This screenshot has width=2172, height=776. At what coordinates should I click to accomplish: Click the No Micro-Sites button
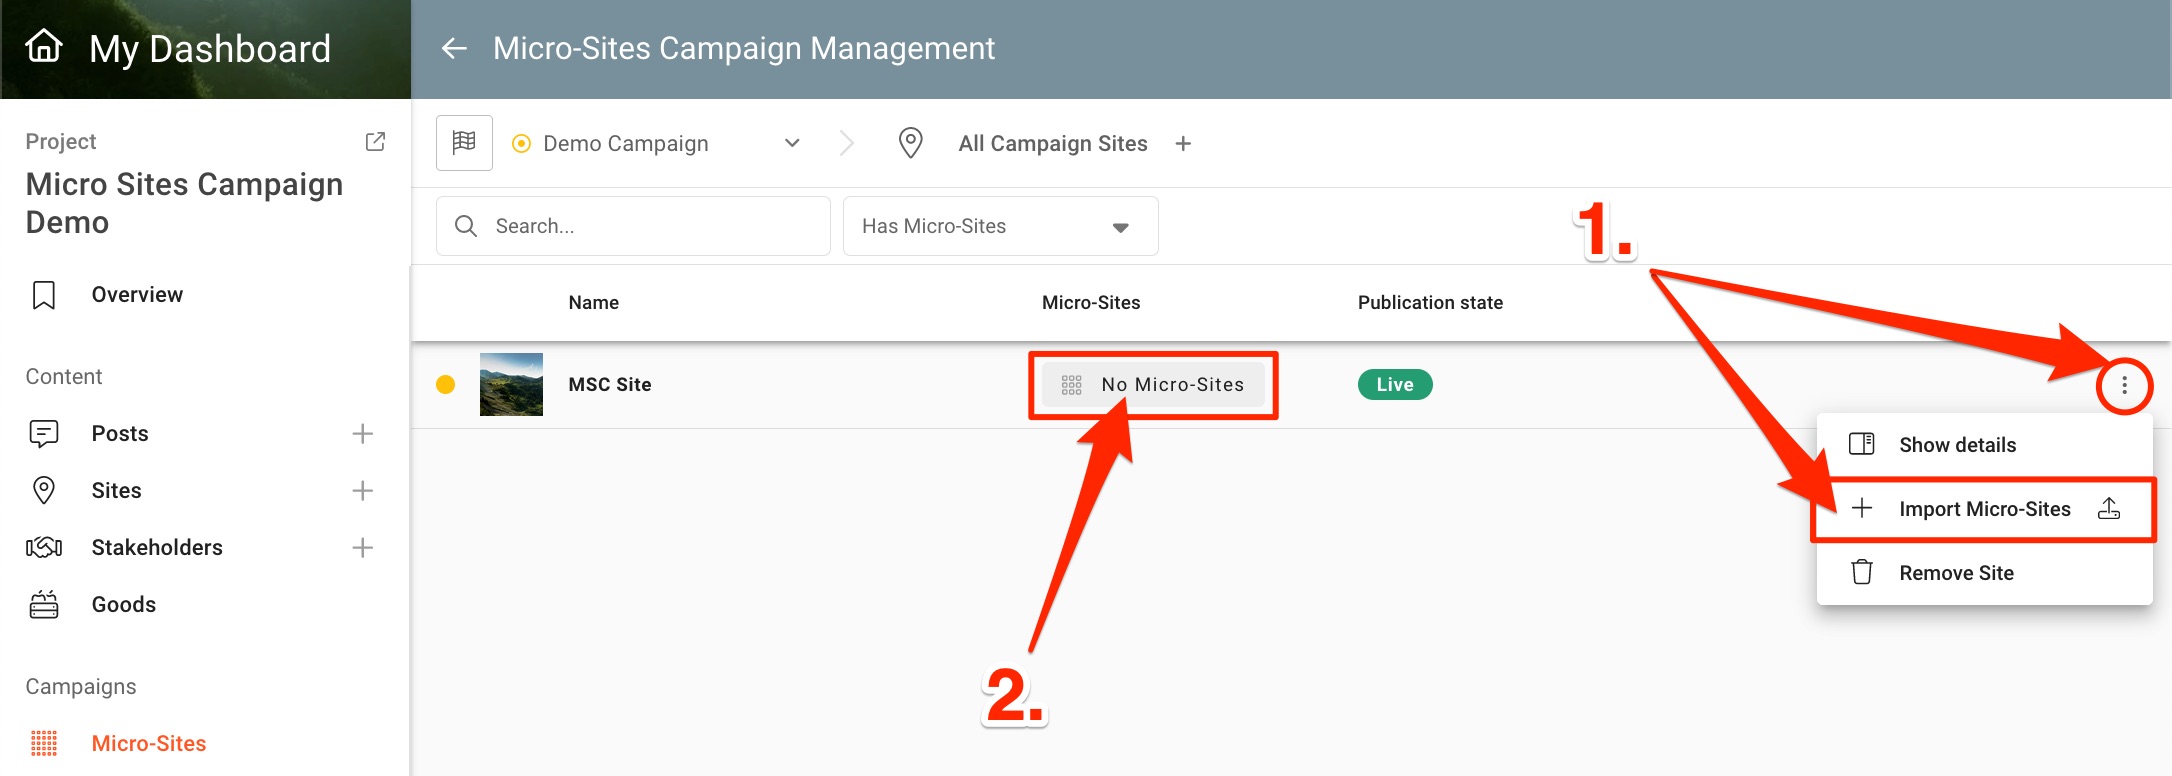tap(1153, 385)
